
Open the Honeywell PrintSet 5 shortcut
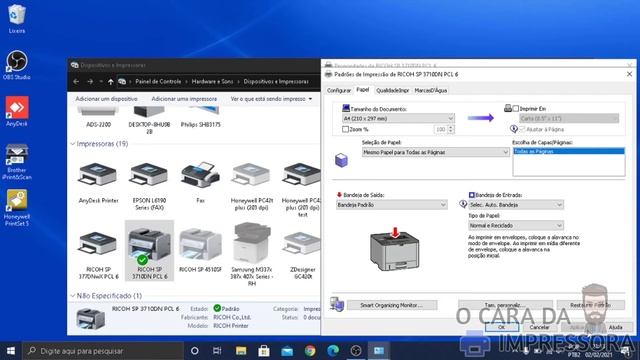[x=17, y=208]
